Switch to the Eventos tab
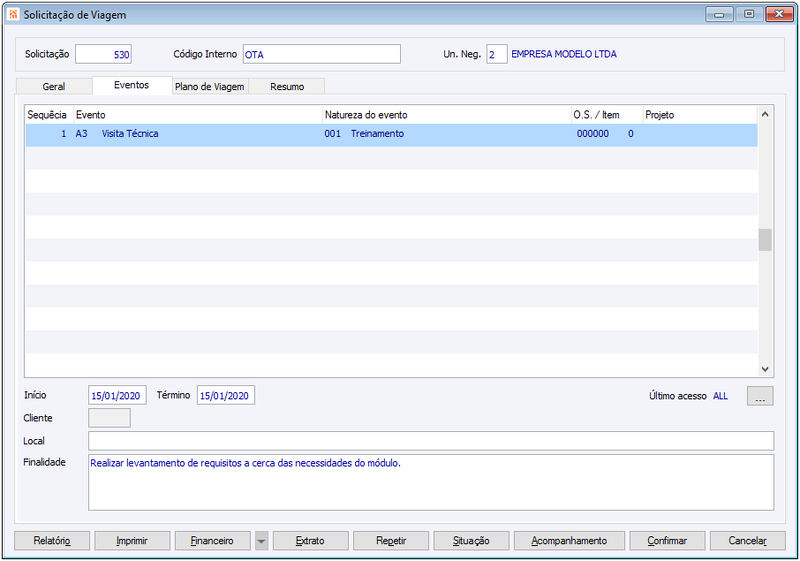The height and width of the screenshot is (561, 800). (132, 85)
